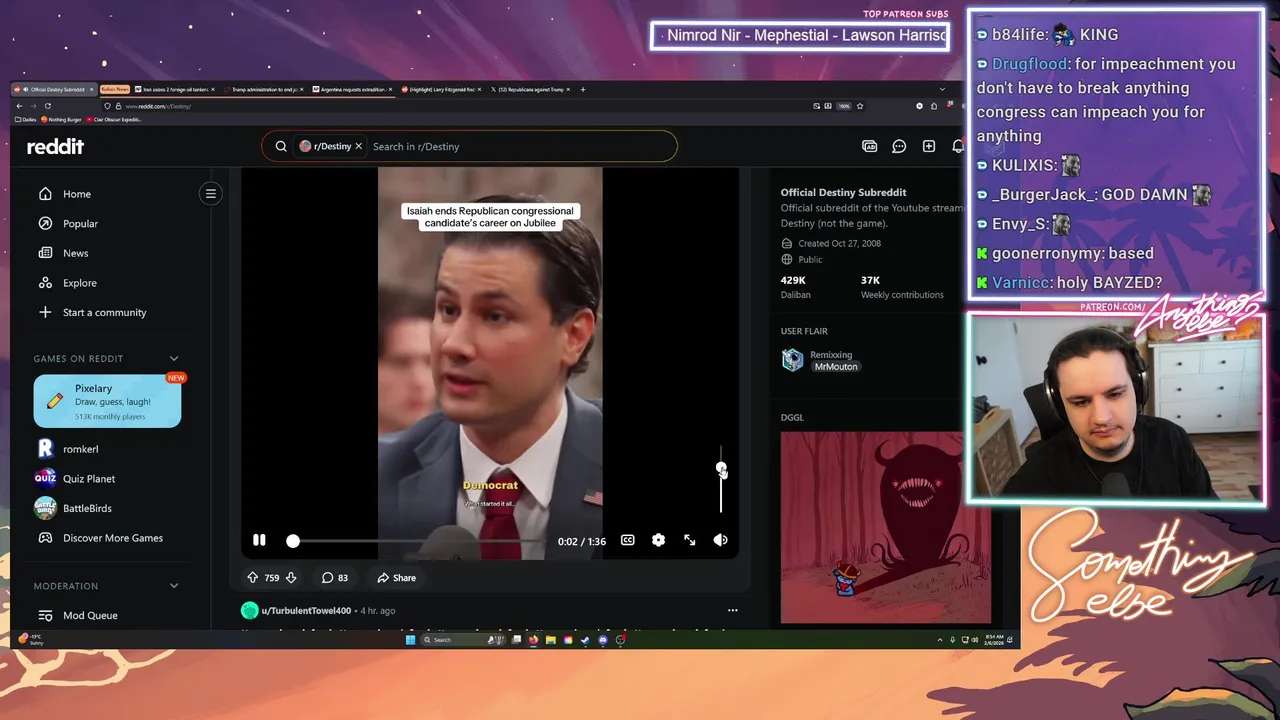Open the 83 comments
This screenshot has height=720, width=1280.
(334, 577)
